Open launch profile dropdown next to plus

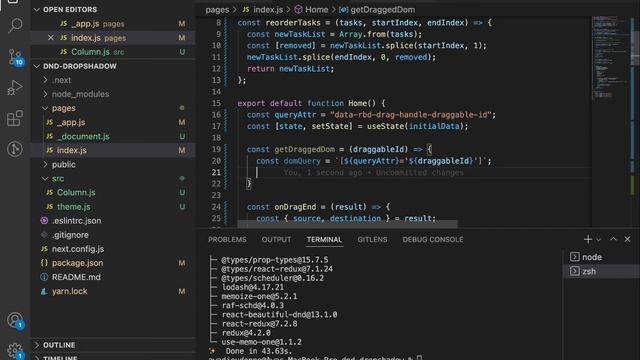[598, 240]
